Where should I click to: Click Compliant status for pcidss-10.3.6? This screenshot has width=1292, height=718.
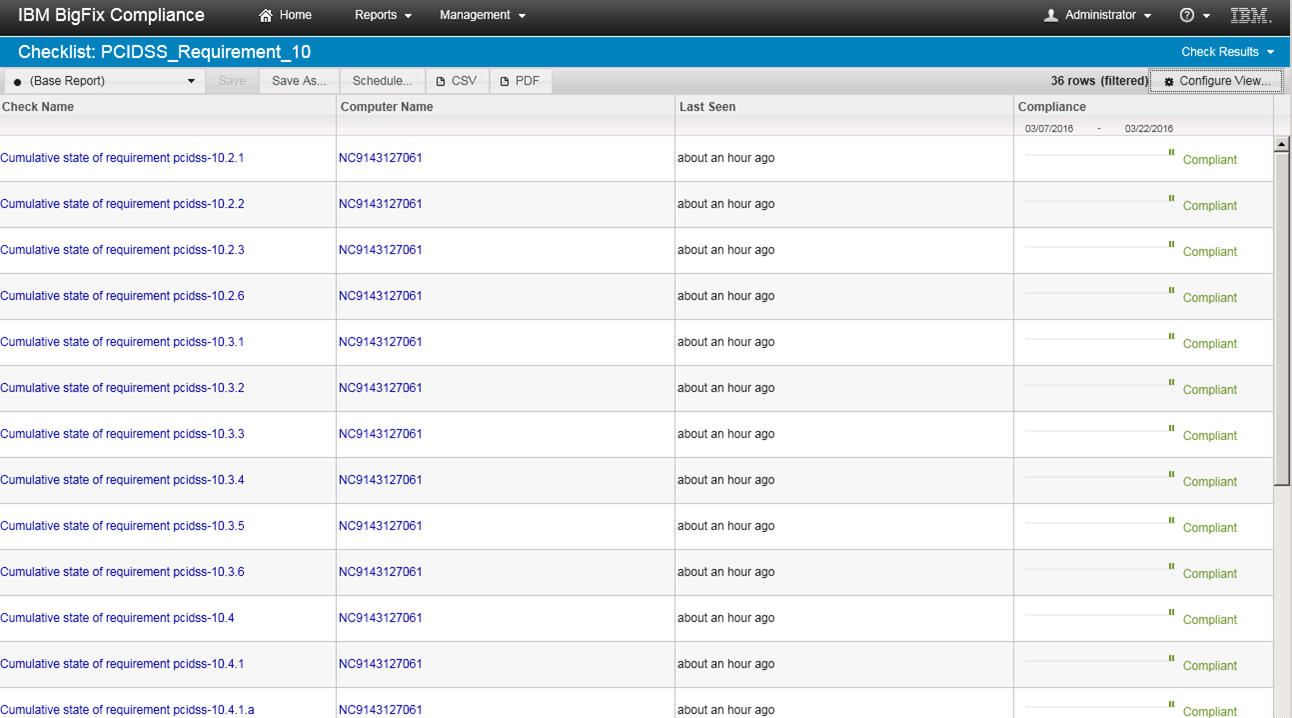[x=1210, y=574]
